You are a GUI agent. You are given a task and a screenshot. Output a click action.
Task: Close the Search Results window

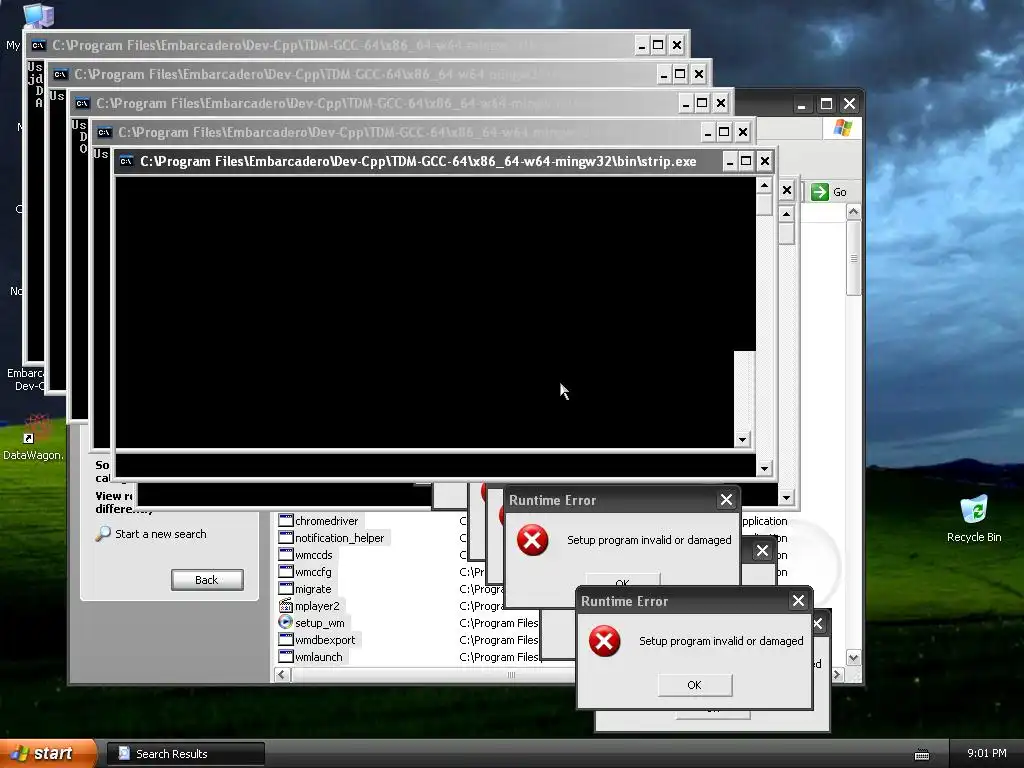click(x=850, y=104)
